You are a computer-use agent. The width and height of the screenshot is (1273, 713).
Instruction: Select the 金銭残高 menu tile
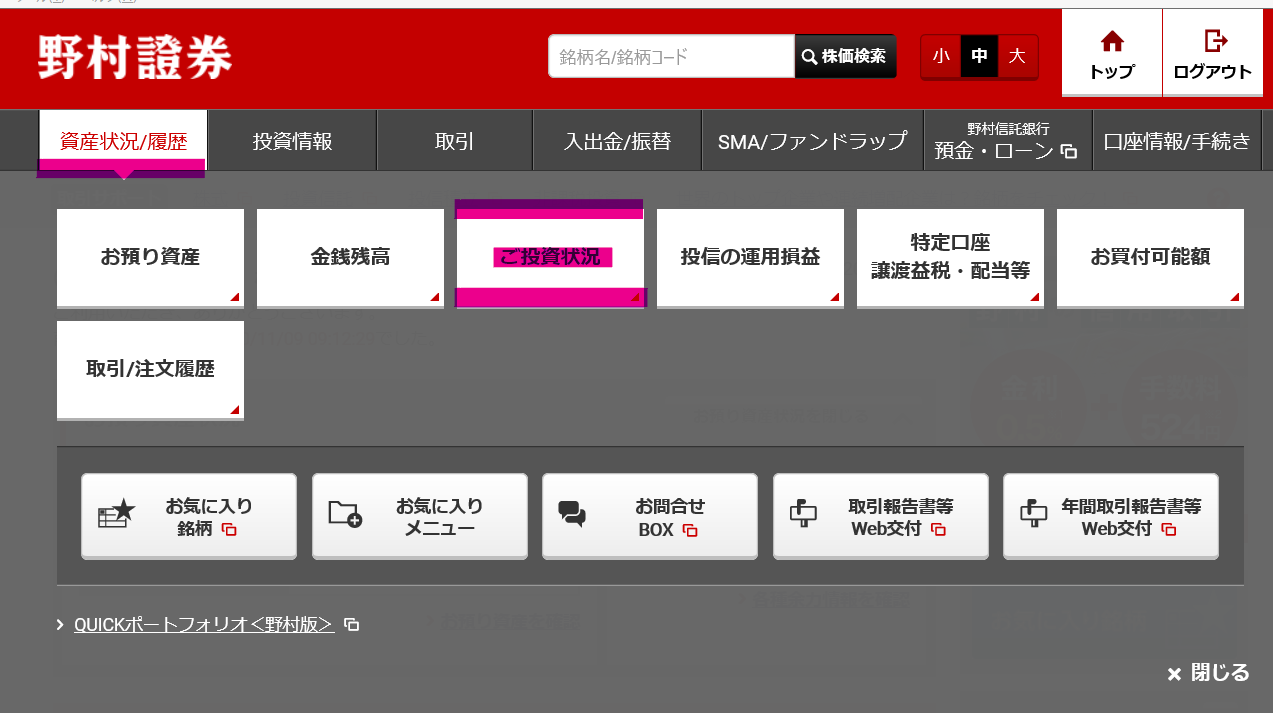point(350,258)
